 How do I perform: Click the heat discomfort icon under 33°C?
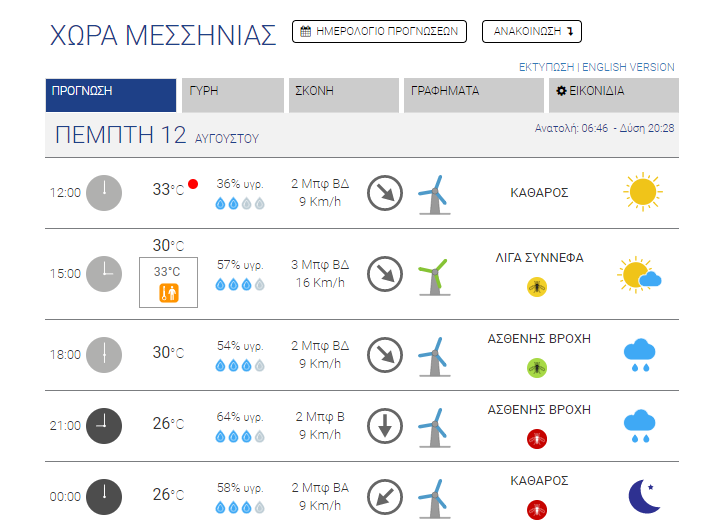(x=169, y=292)
